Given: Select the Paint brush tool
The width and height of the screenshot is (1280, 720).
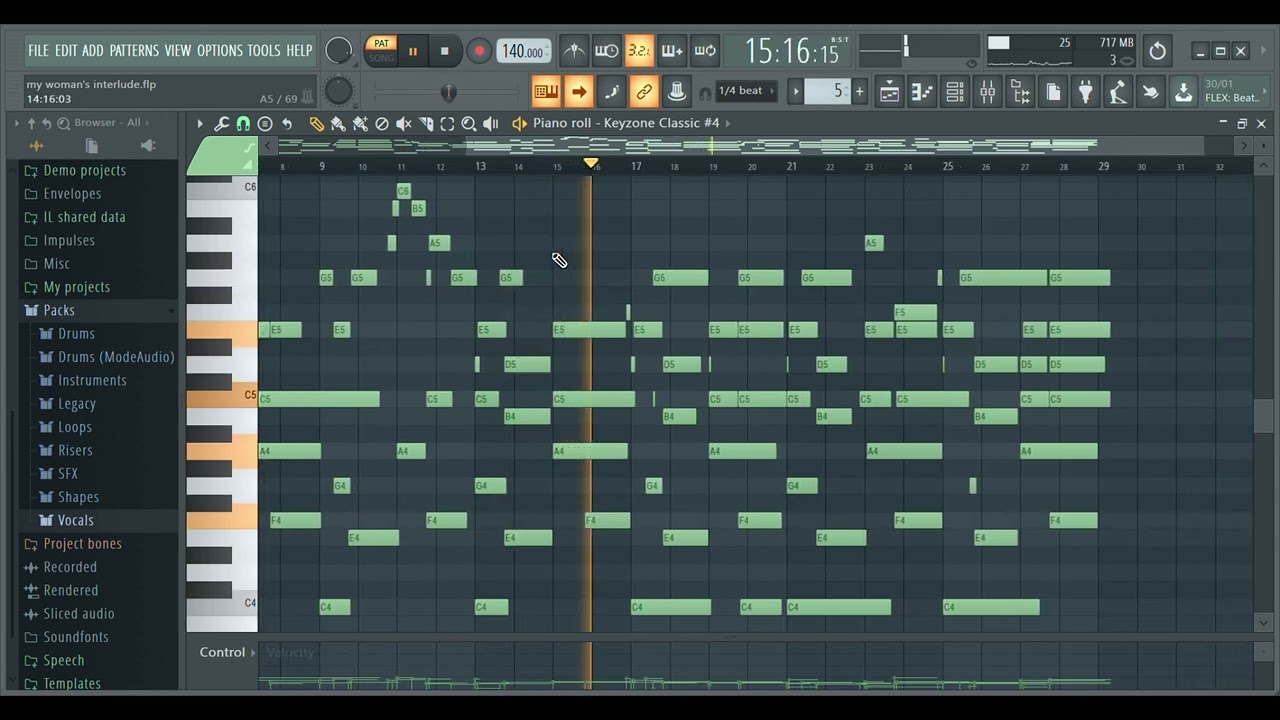Looking at the screenshot, I should pos(338,123).
